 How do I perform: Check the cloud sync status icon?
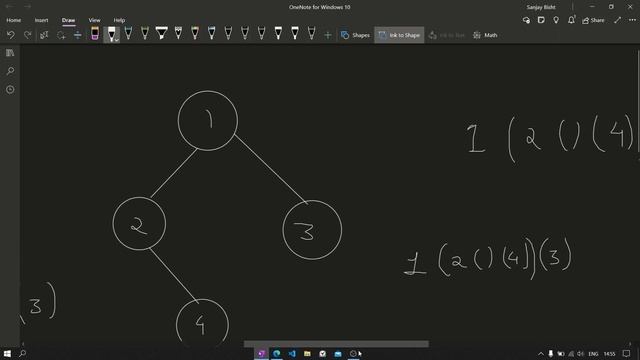tap(526, 20)
